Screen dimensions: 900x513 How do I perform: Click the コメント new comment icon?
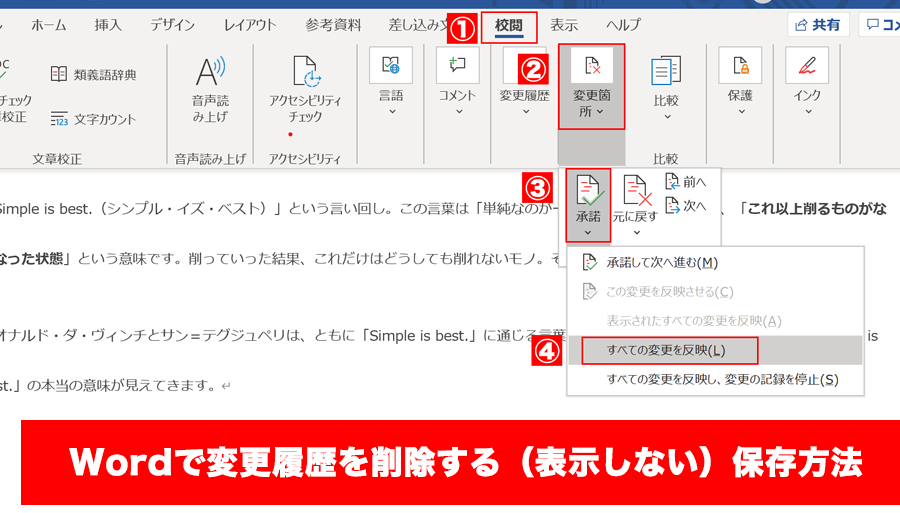pyautogui.click(x=457, y=65)
